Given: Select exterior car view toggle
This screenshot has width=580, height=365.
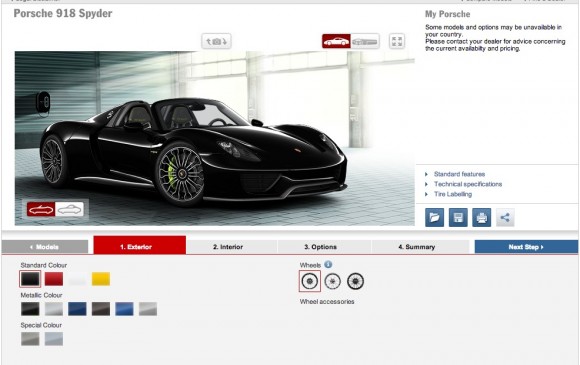Looking at the screenshot, I should 336,41.
